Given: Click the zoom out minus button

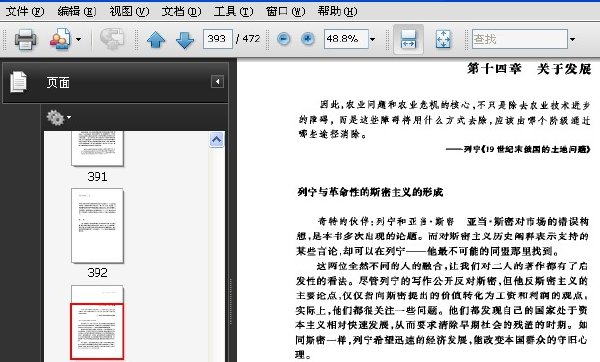Looking at the screenshot, I should tap(284, 39).
